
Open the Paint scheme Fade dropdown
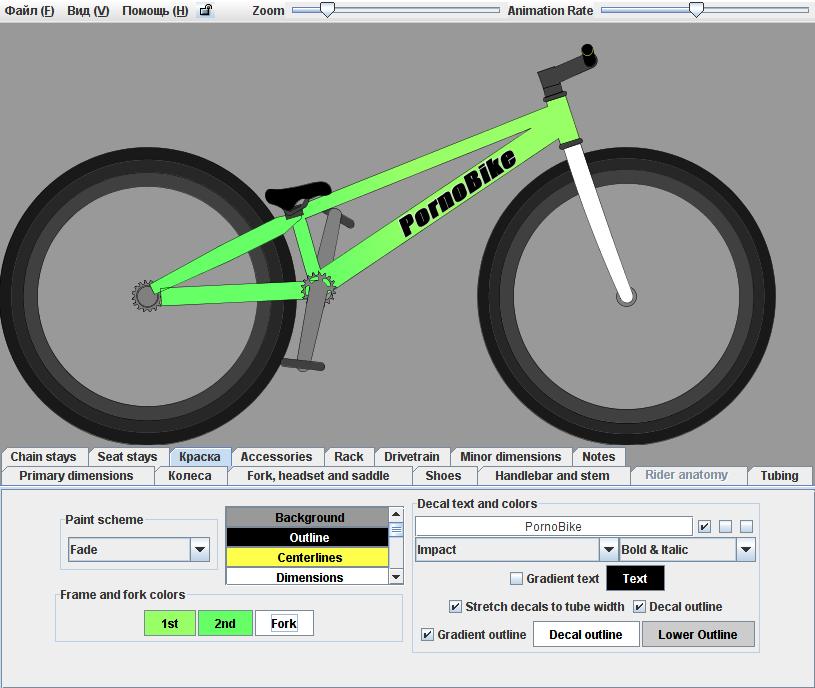200,550
